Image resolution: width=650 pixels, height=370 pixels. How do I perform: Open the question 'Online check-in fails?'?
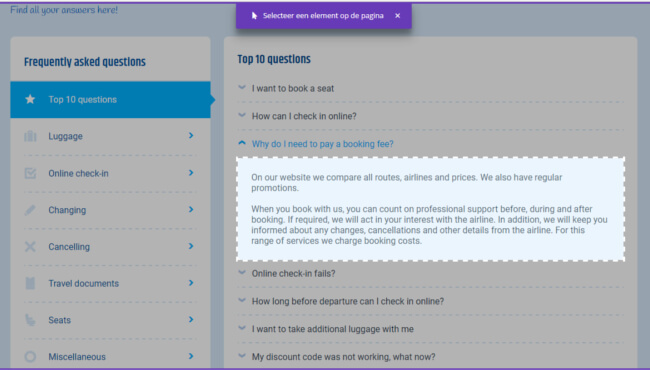tap(293, 273)
